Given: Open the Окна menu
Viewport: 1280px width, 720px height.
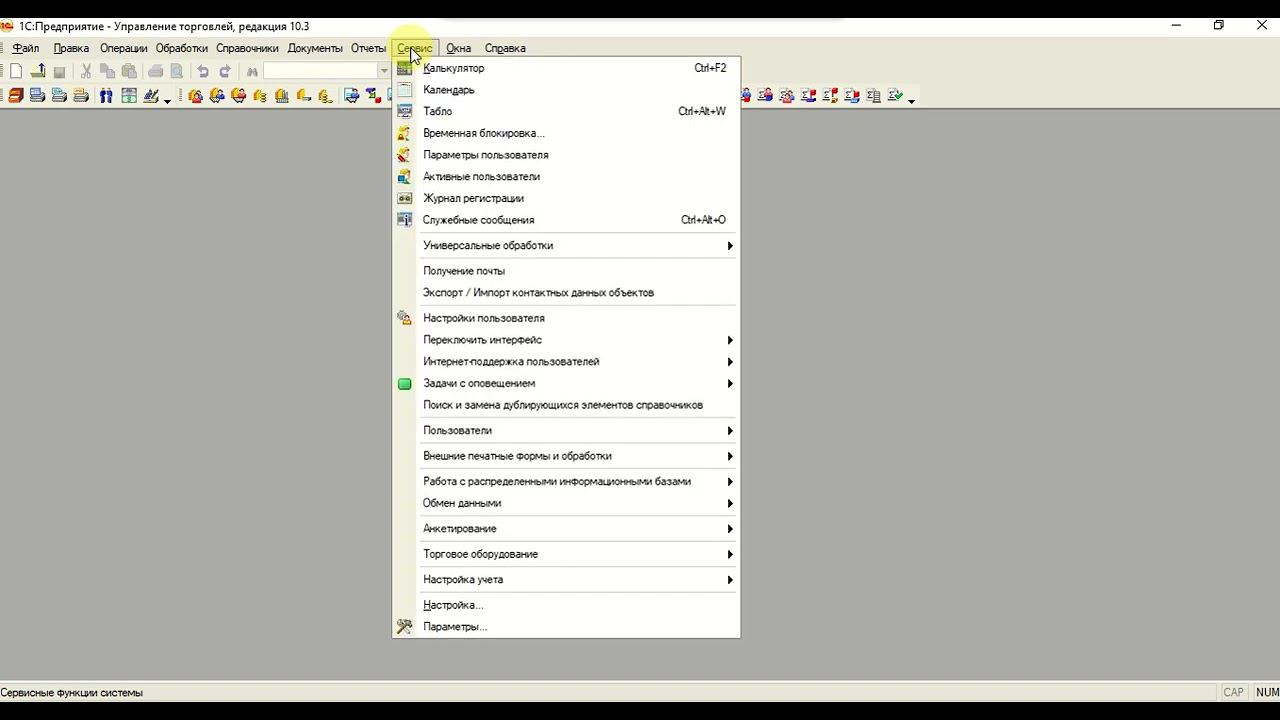Looking at the screenshot, I should click(458, 48).
